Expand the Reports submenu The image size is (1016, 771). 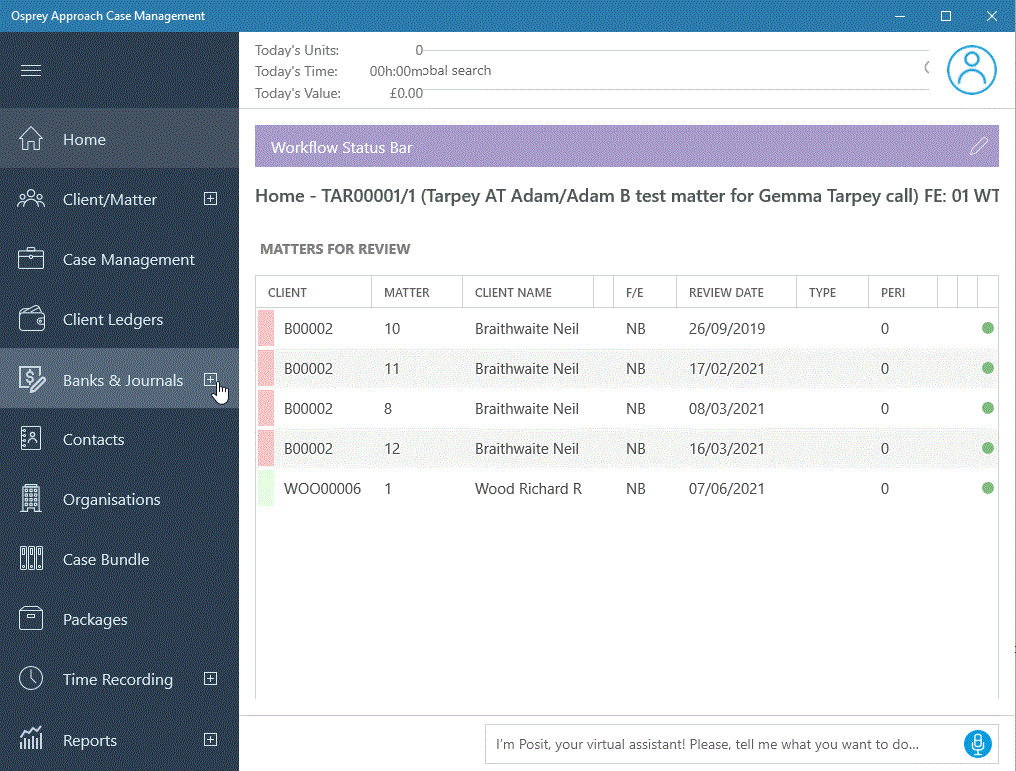pyautogui.click(x=210, y=739)
